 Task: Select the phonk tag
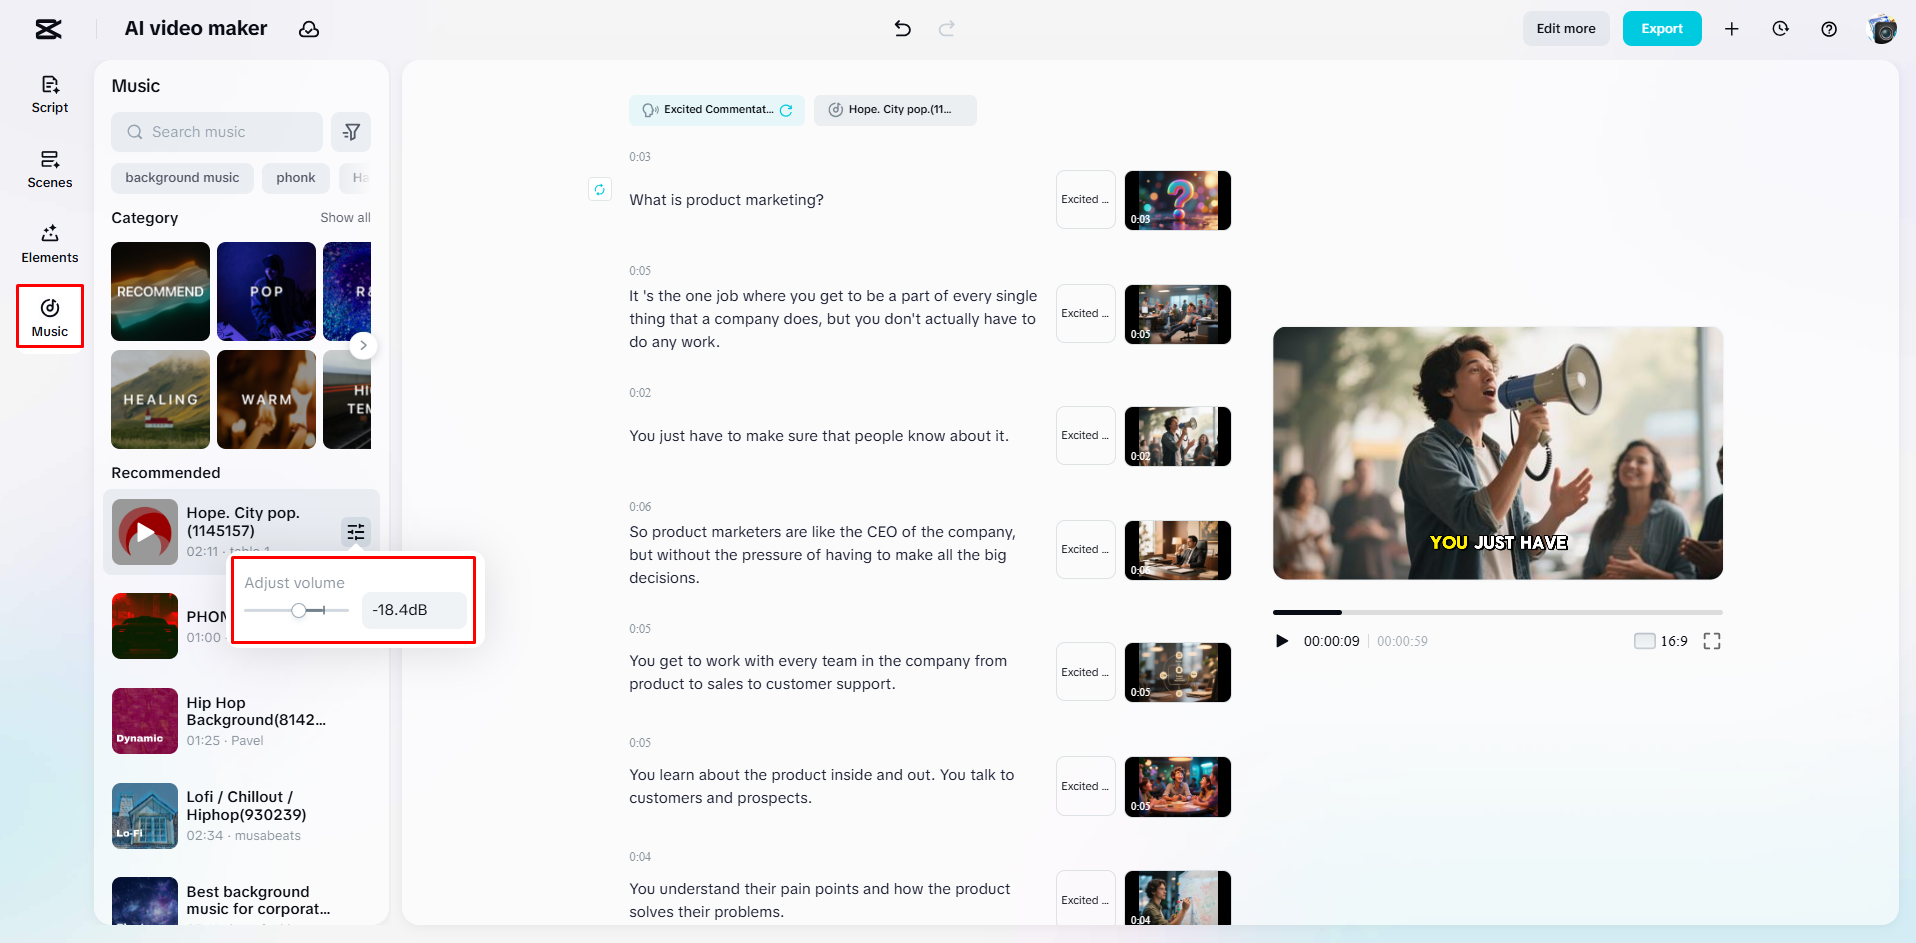tap(296, 178)
